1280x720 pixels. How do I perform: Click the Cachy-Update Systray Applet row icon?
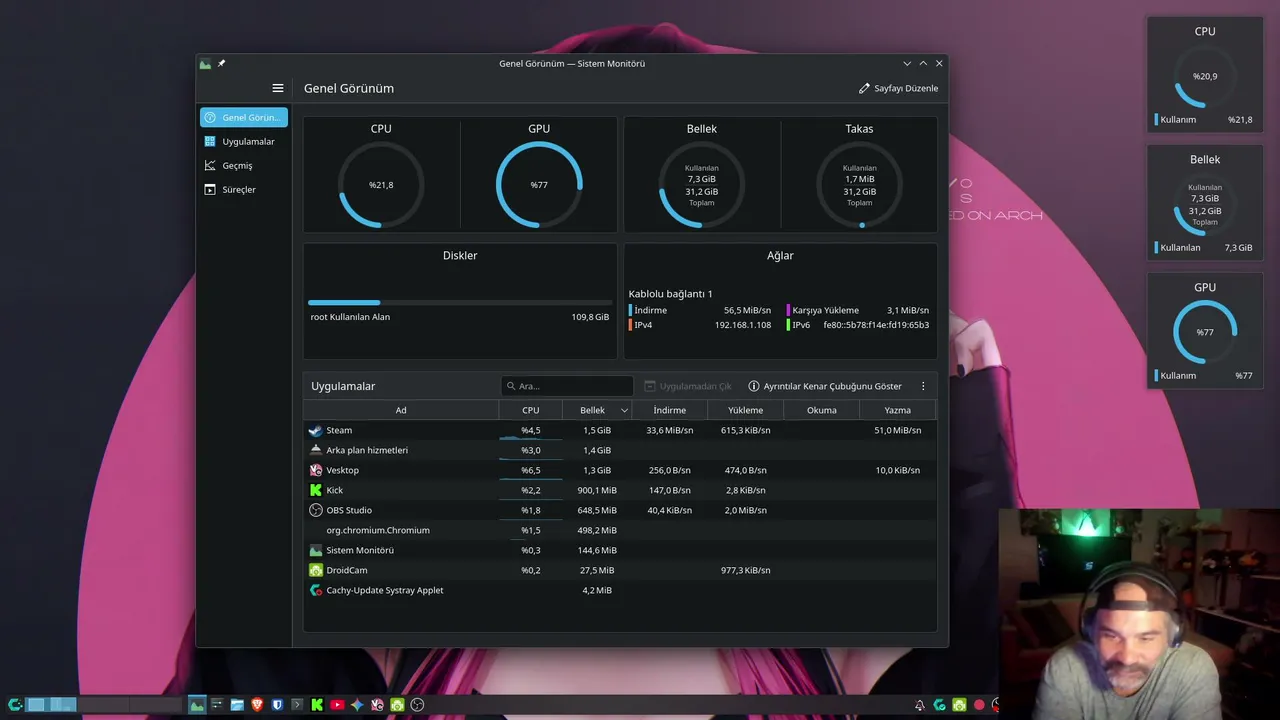316,590
